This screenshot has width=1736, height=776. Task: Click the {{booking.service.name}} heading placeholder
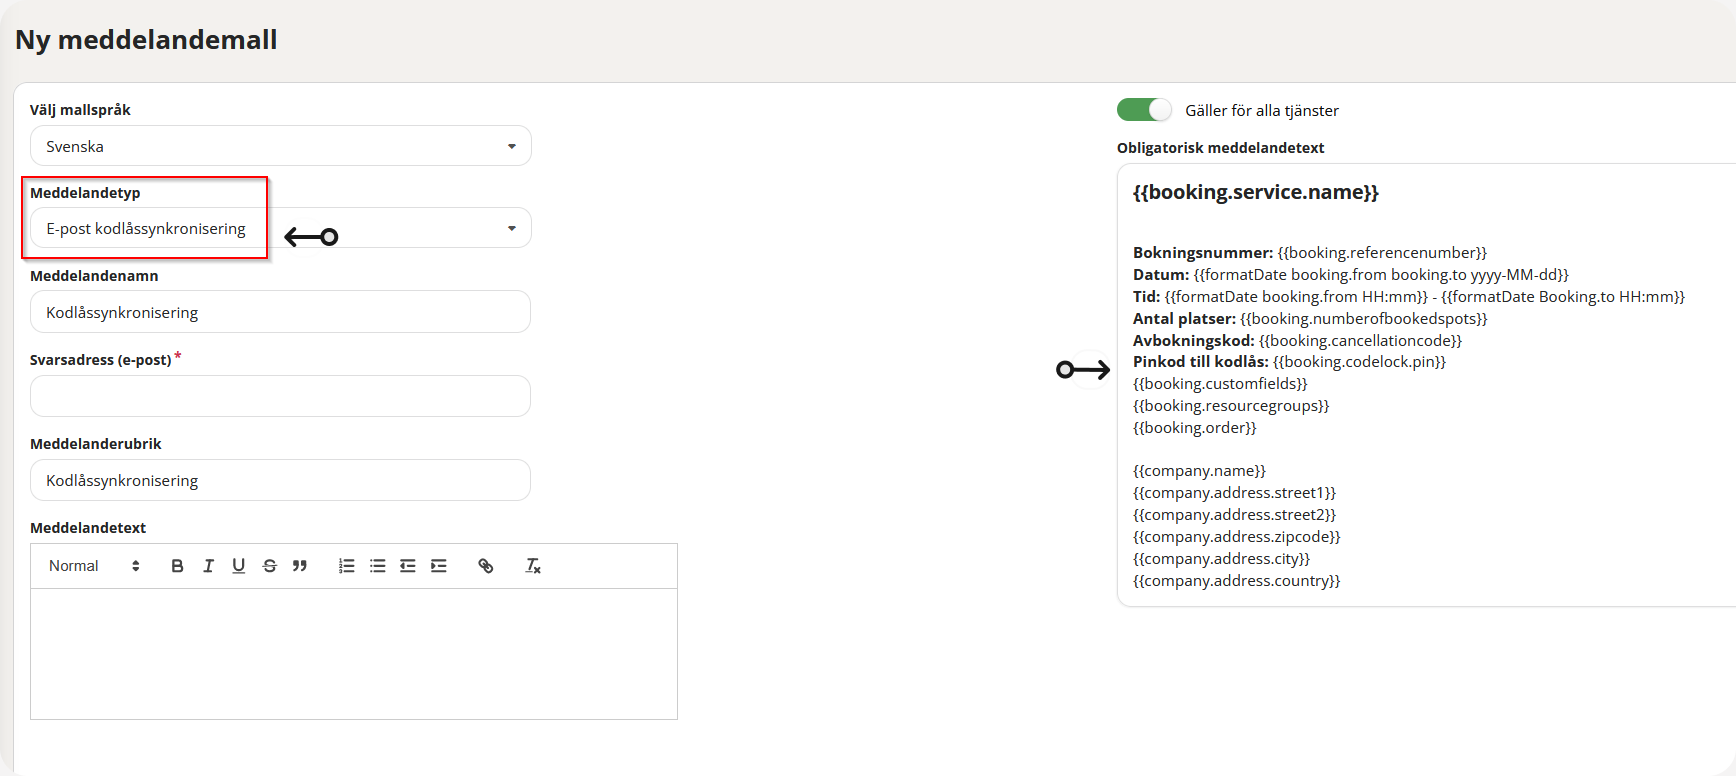click(1255, 192)
